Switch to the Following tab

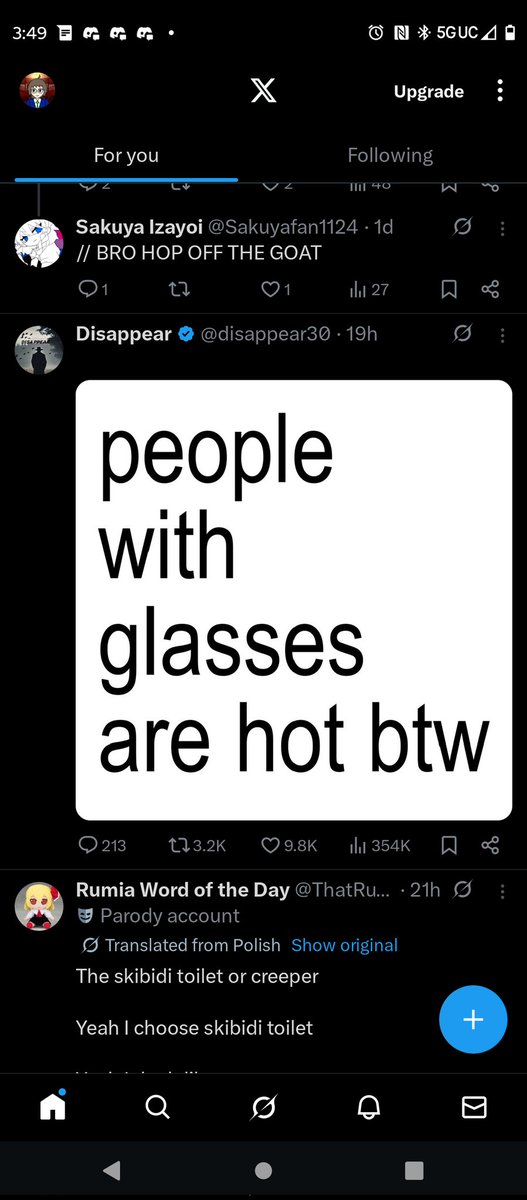tap(390, 155)
